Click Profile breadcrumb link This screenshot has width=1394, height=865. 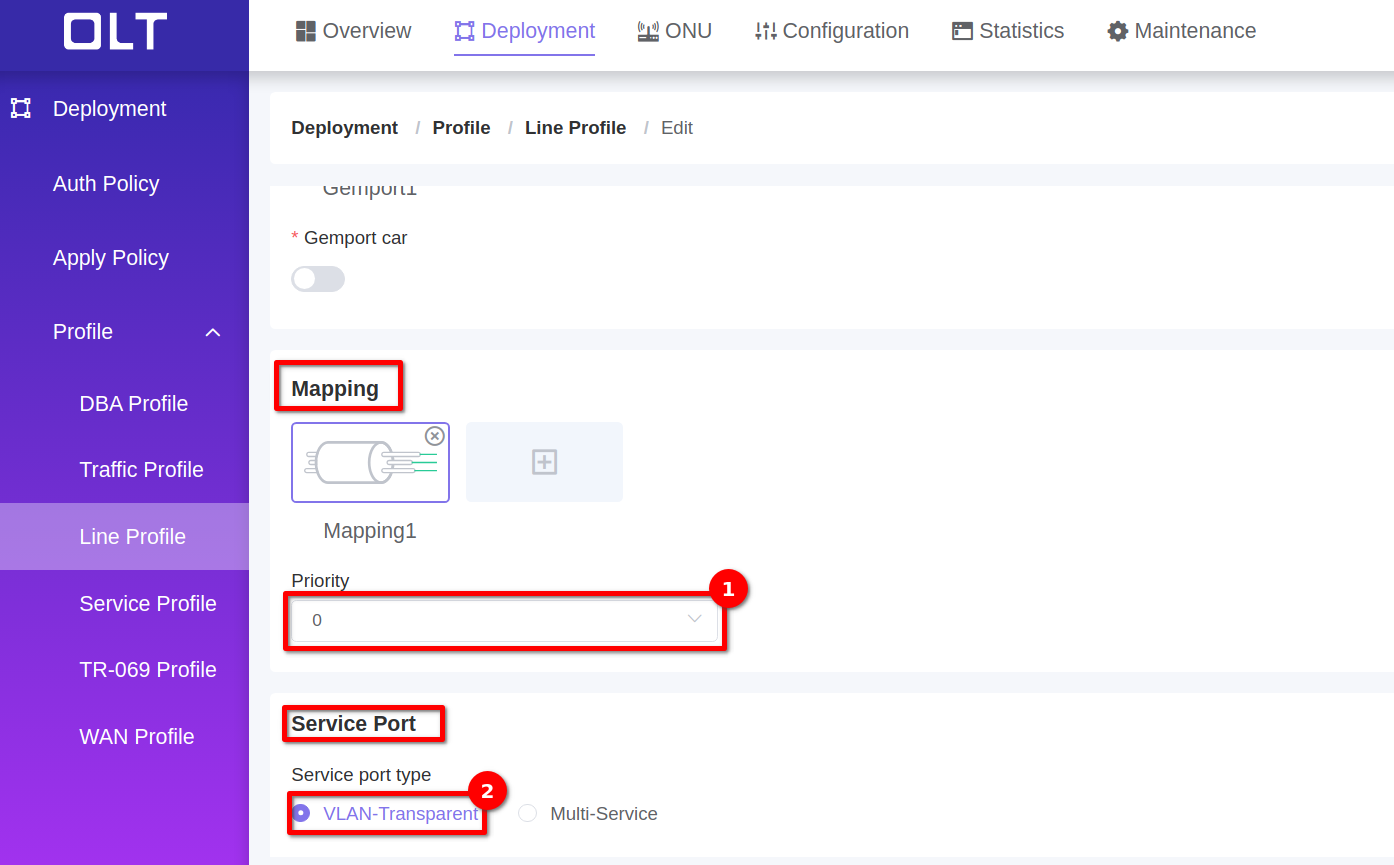461,128
